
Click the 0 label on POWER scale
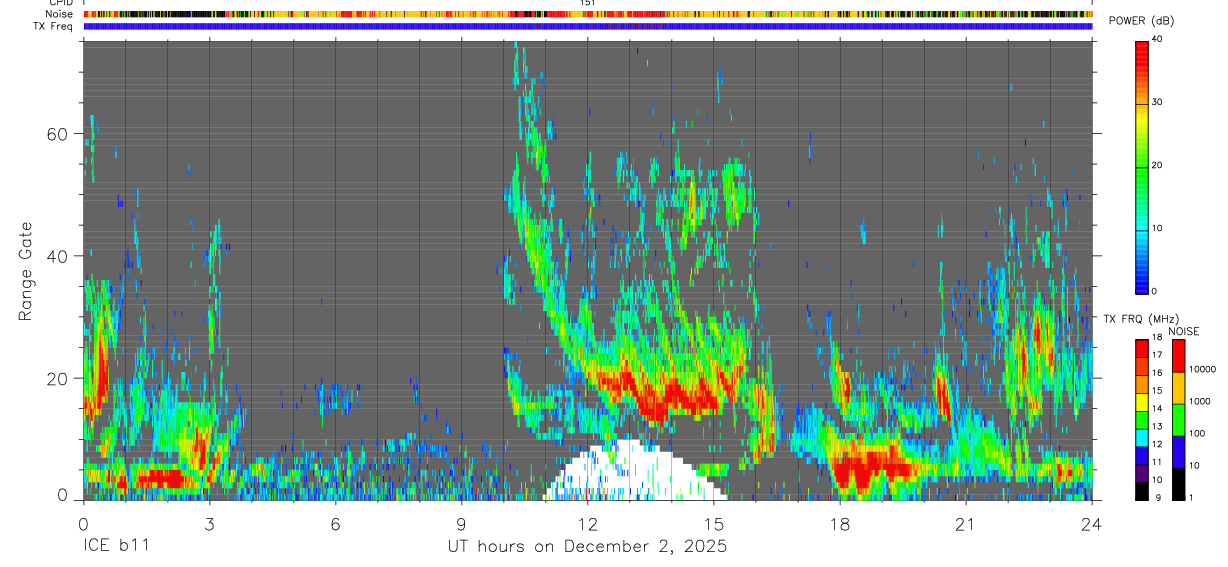[1156, 291]
